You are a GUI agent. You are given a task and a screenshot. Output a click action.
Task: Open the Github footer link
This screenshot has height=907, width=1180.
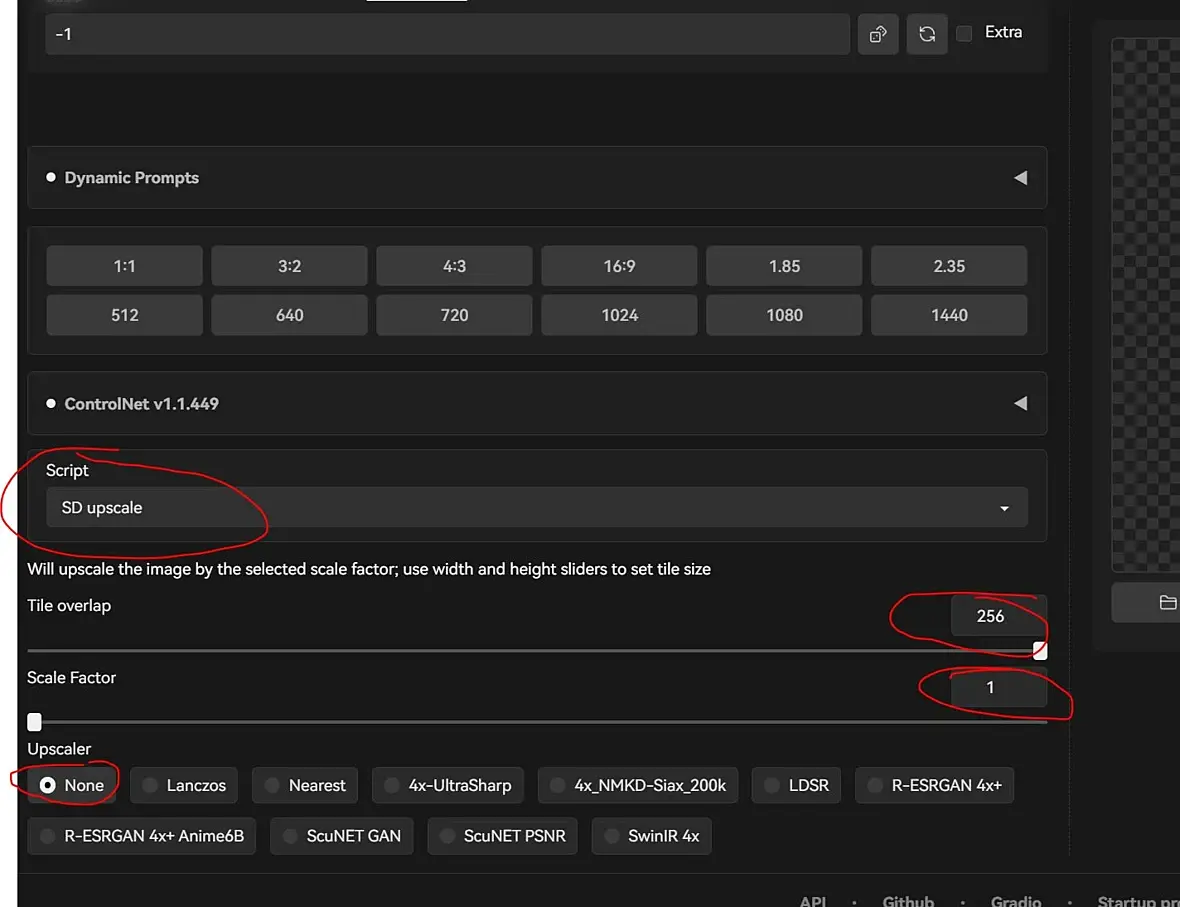[x=908, y=900]
